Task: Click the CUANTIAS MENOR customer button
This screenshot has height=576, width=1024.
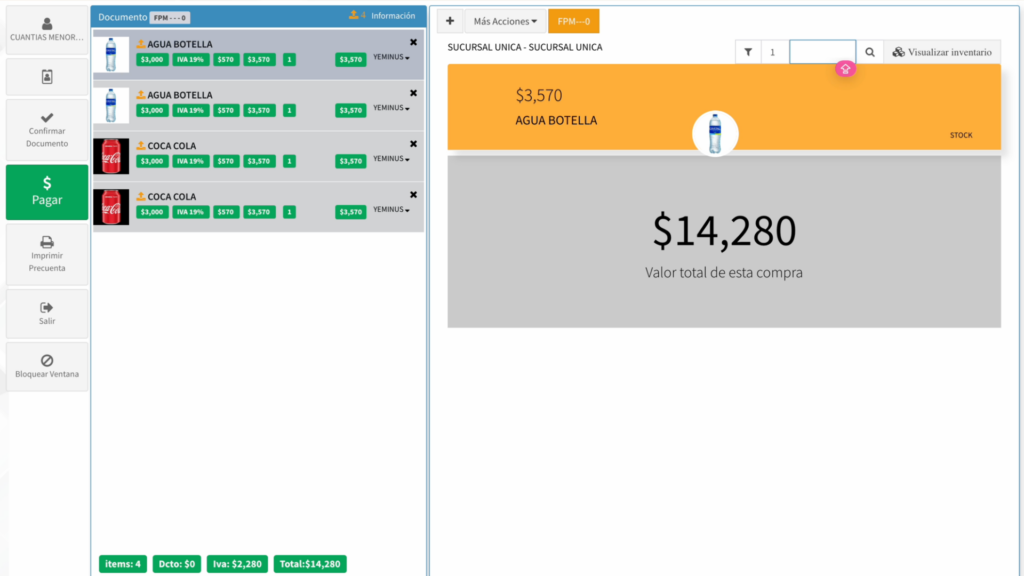Action: coord(47,30)
